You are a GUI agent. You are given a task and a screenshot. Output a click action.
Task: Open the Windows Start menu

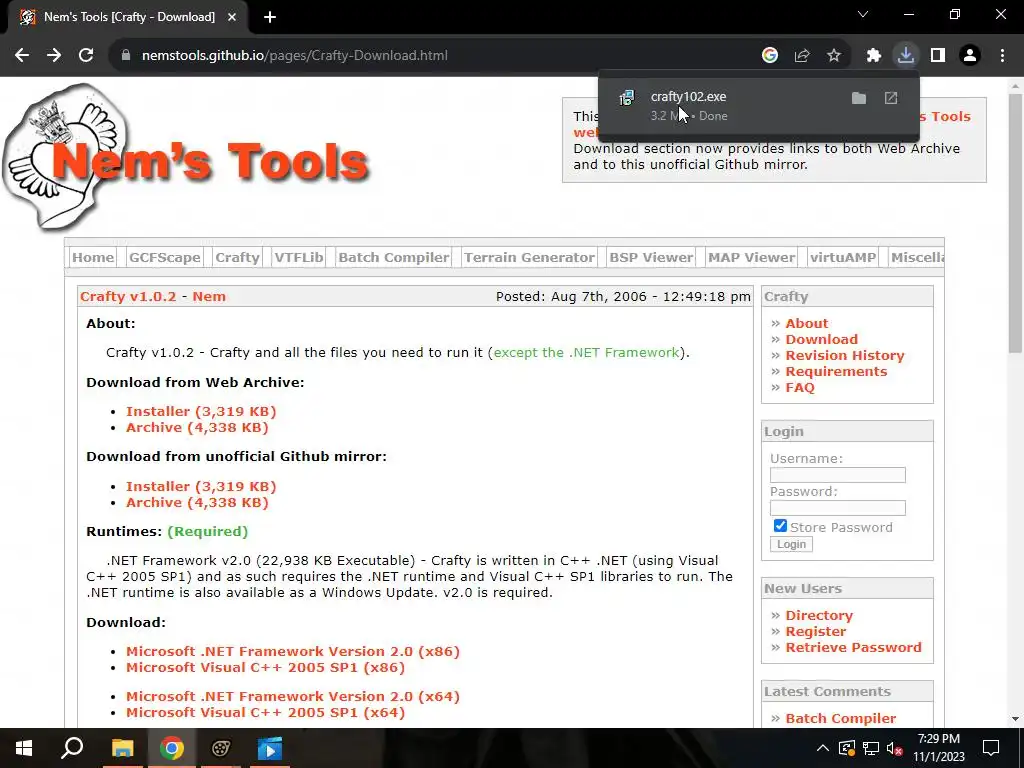tap(24, 748)
